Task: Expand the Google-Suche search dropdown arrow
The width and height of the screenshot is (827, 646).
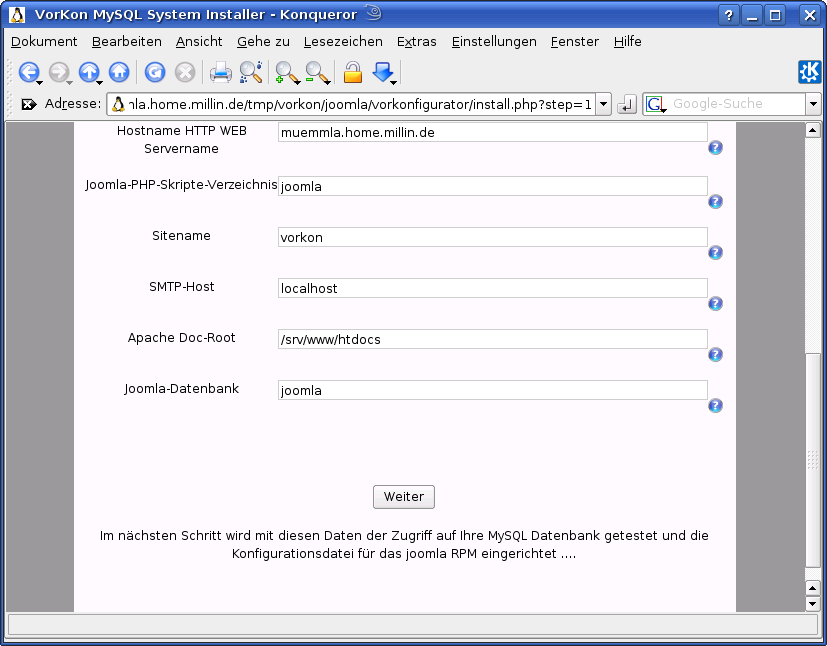Action: 813,104
